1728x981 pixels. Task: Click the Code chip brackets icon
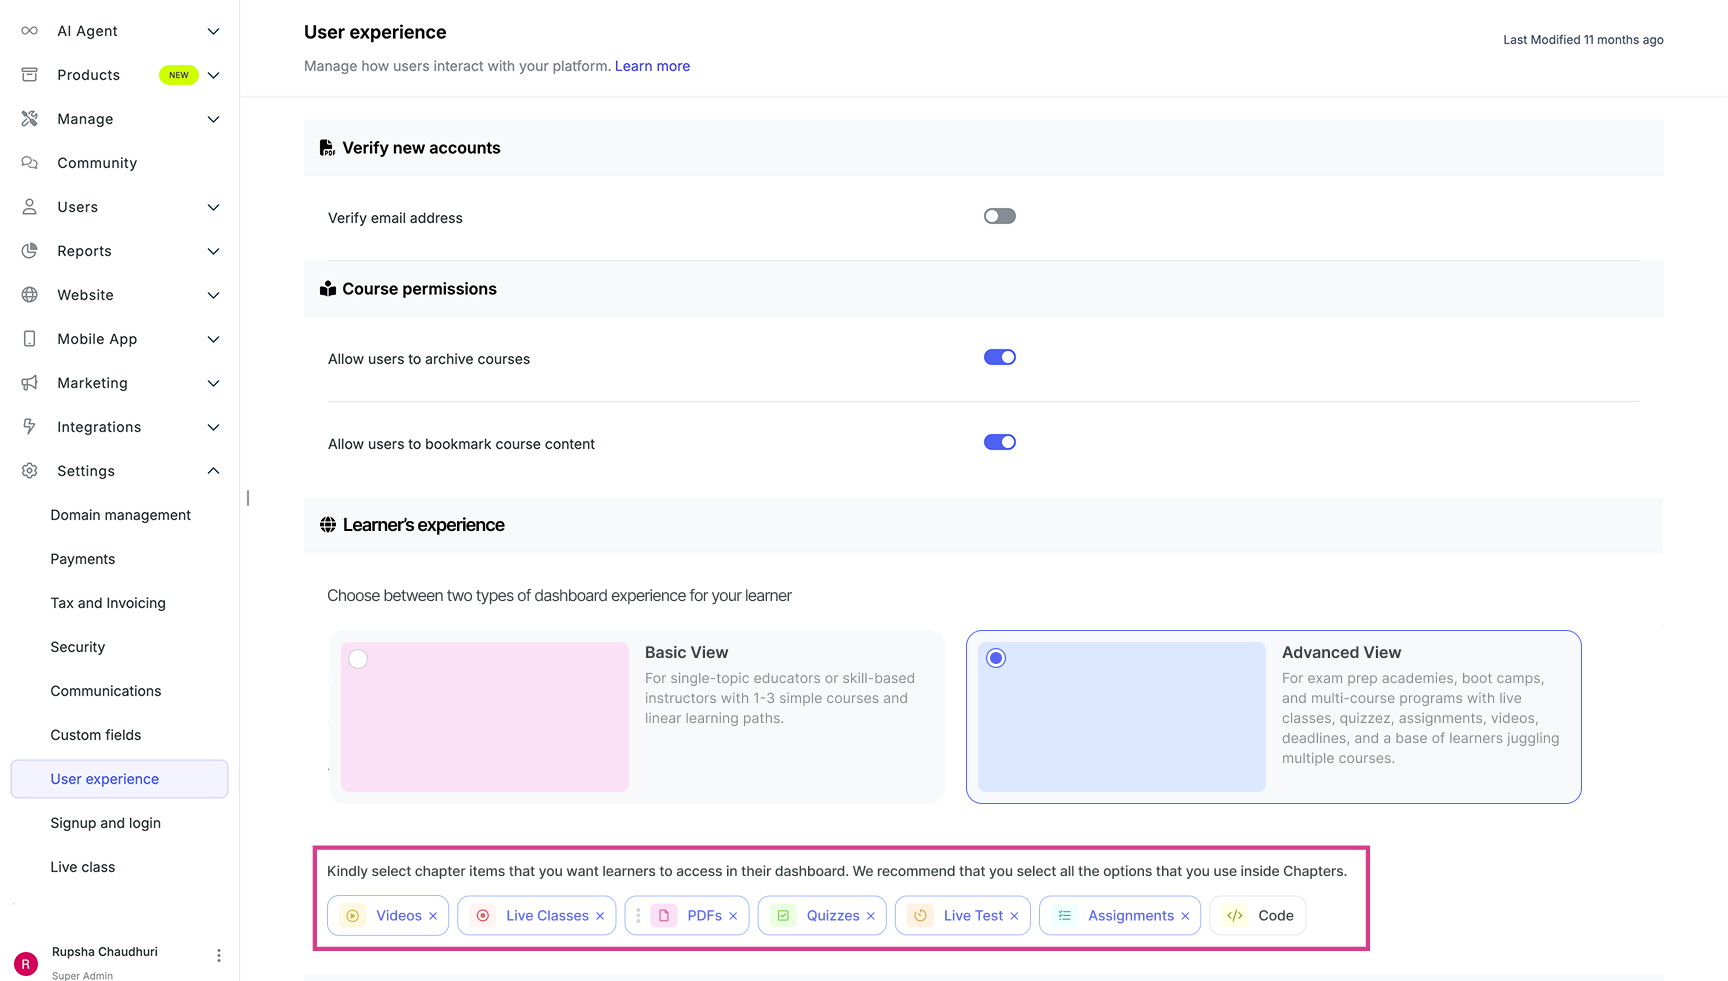click(x=1235, y=916)
